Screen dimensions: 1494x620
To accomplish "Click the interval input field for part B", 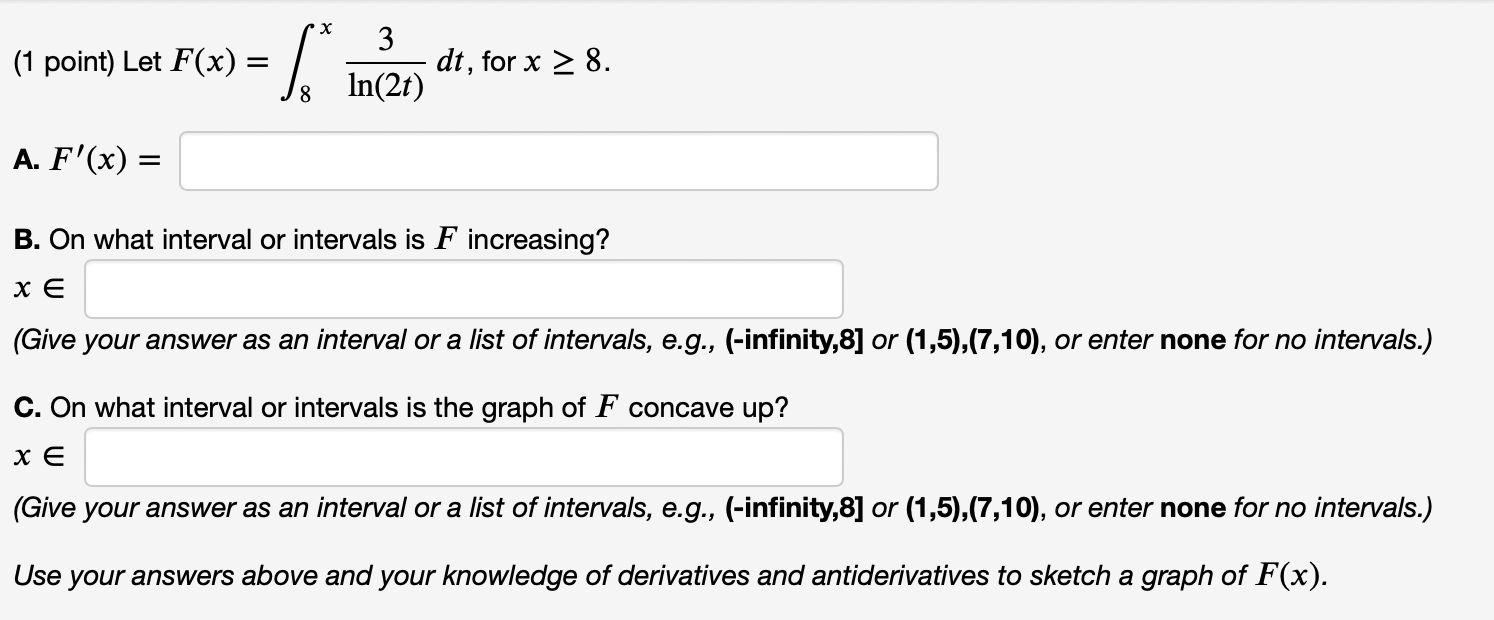I will click(463, 288).
